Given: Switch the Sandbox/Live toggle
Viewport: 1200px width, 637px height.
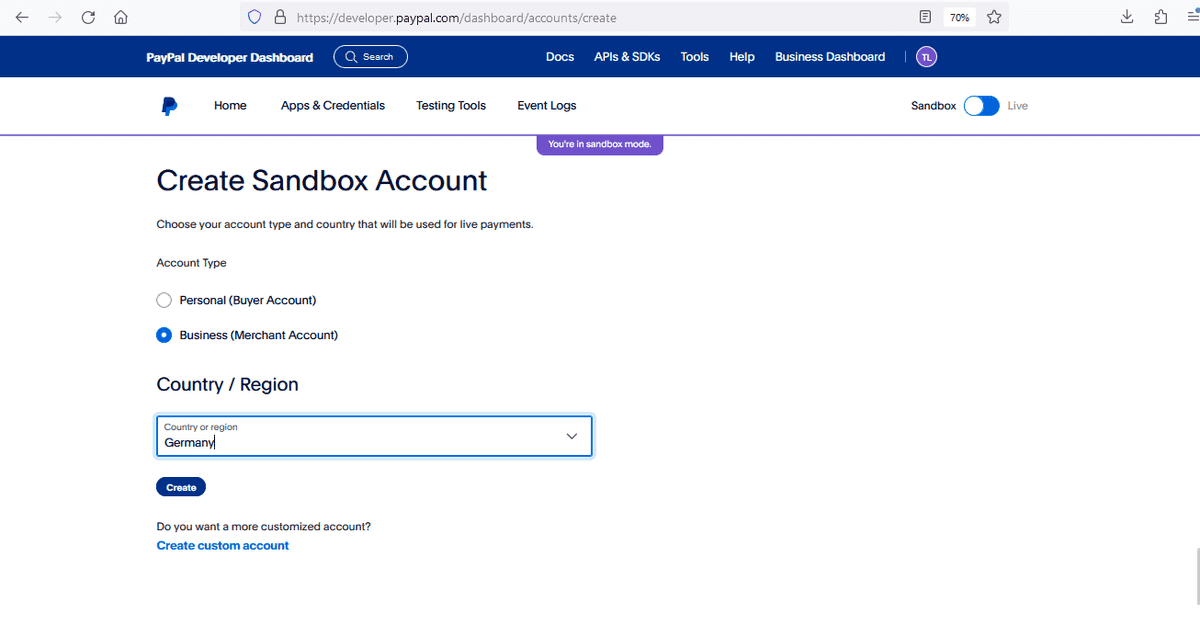Looking at the screenshot, I should 981,106.
